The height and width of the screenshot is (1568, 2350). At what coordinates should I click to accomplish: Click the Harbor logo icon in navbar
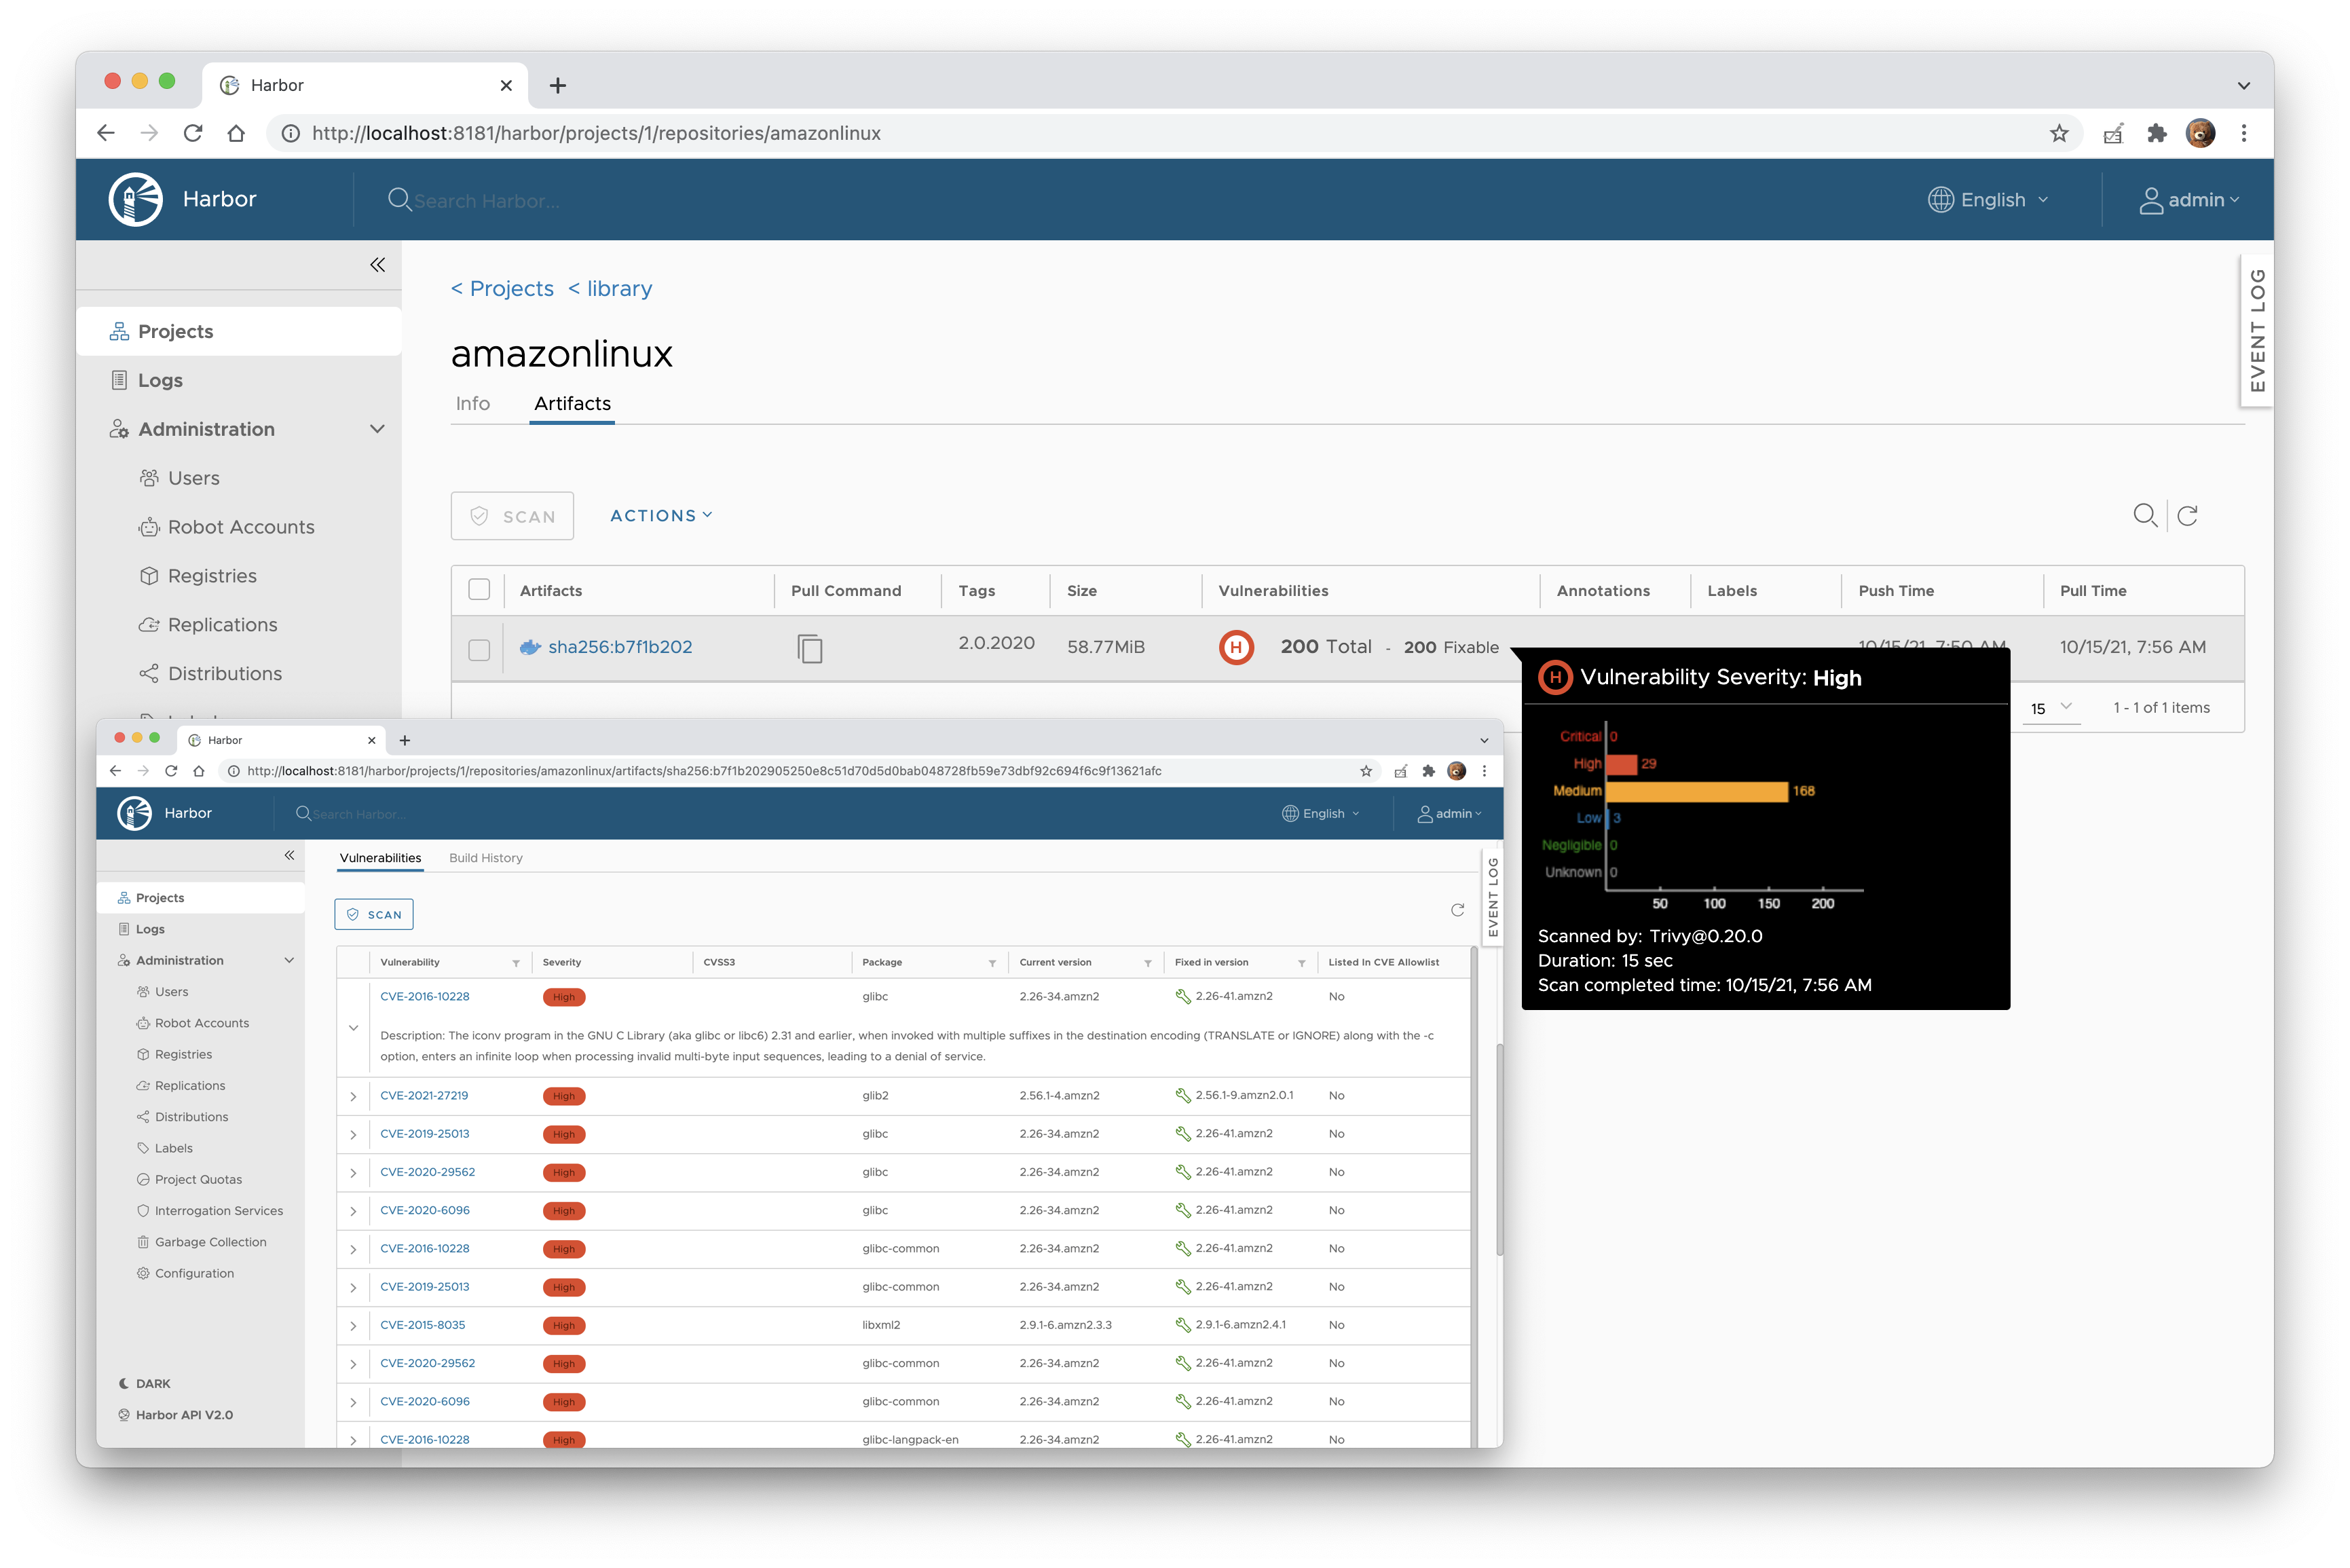pos(136,196)
